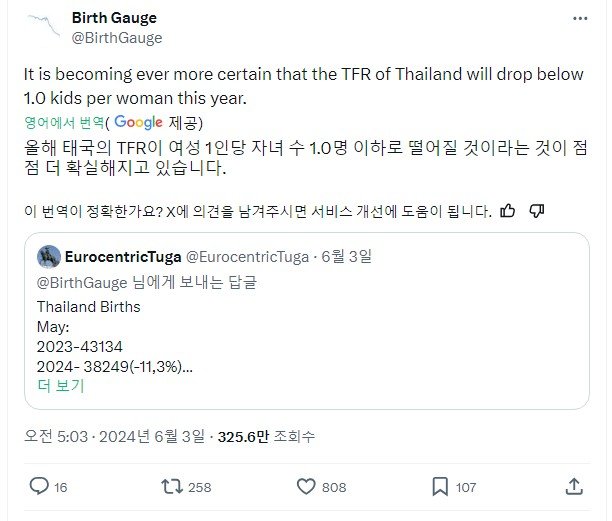Click the repost arrows icon
This screenshot has width=612, height=521.
pos(172,486)
